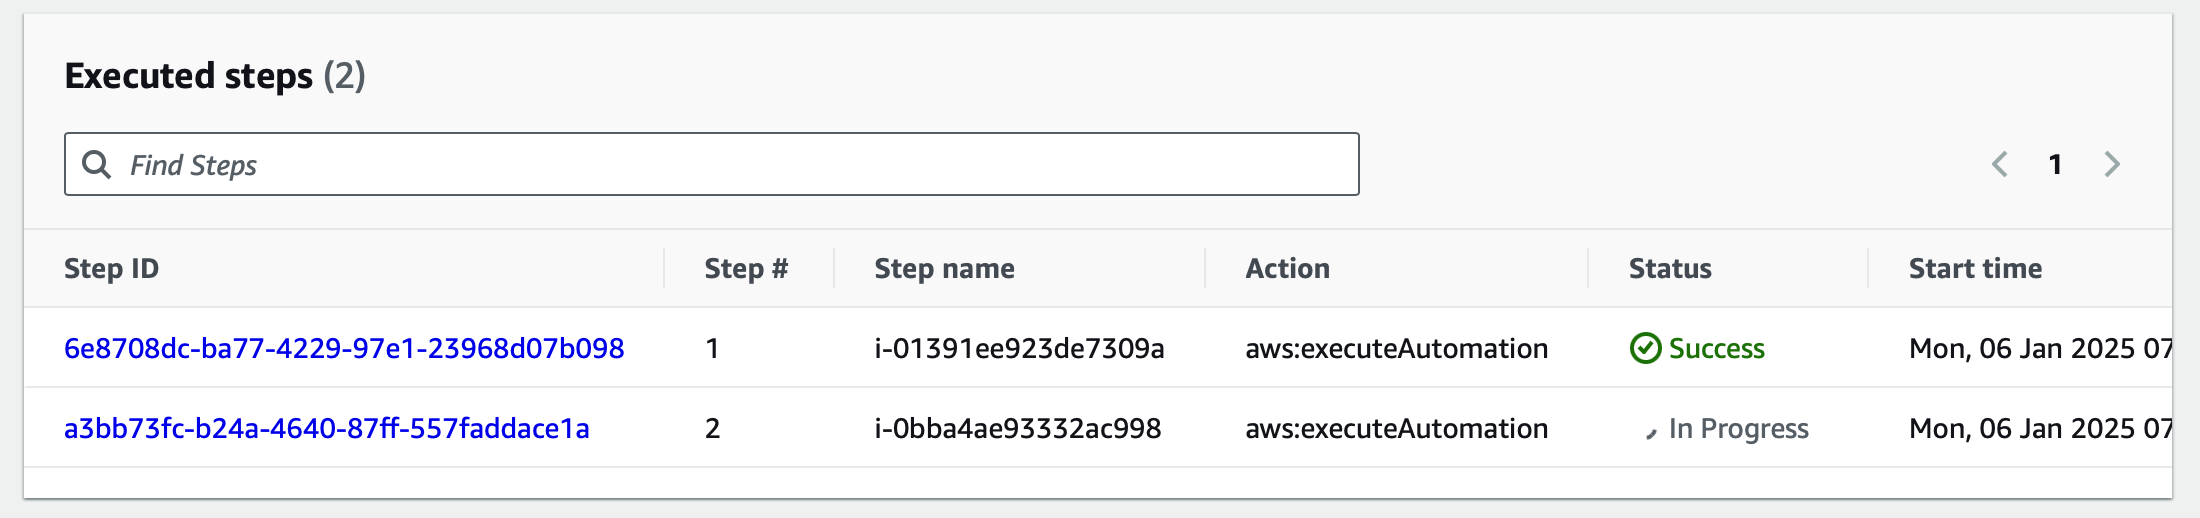Go to the previous page of steps

(x=2000, y=164)
